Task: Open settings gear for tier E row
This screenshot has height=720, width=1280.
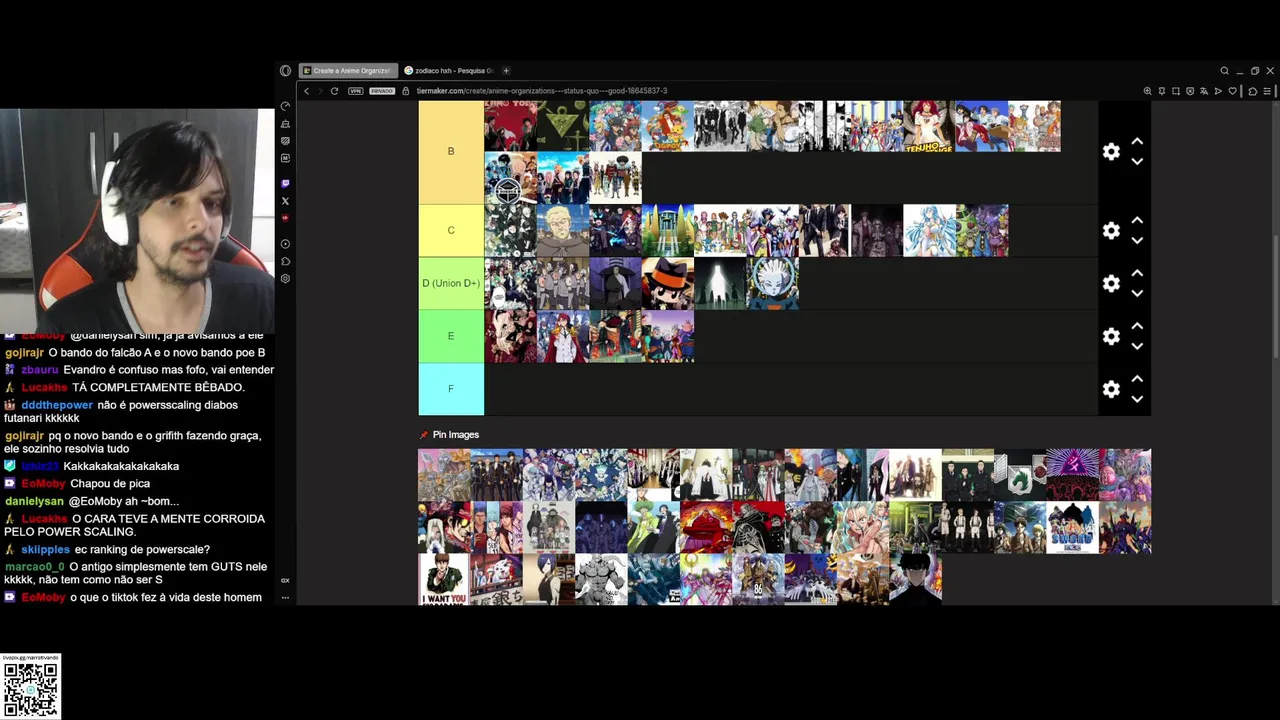Action: 1111,336
